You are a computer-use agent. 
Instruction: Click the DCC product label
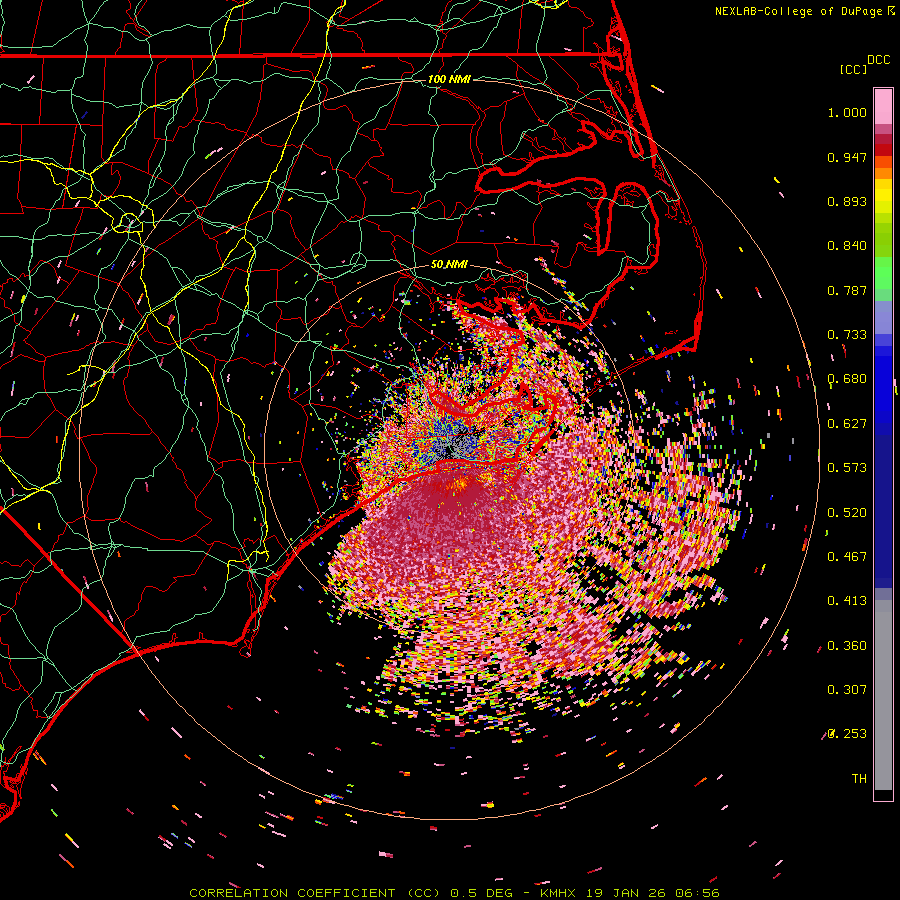tap(878, 60)
